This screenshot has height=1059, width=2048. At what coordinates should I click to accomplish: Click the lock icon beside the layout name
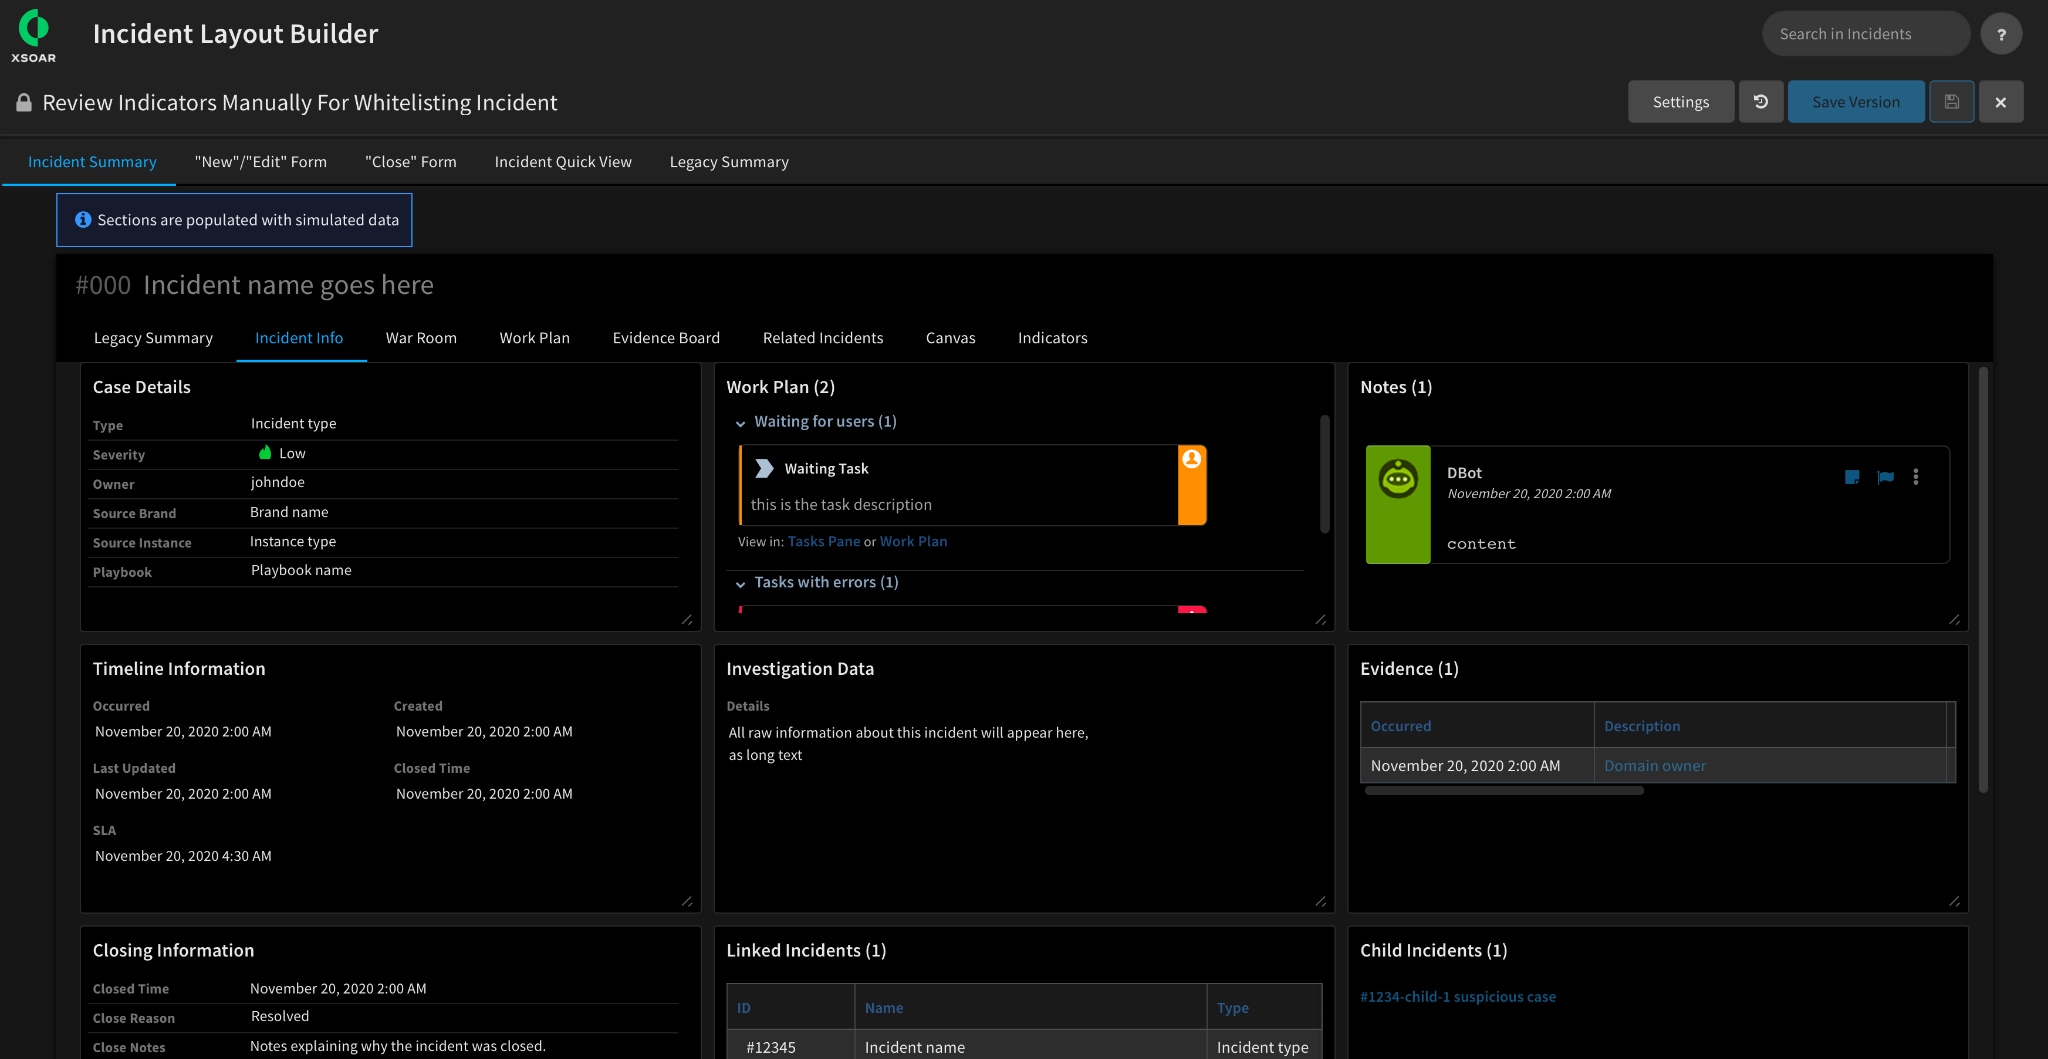tap(24, 103)
